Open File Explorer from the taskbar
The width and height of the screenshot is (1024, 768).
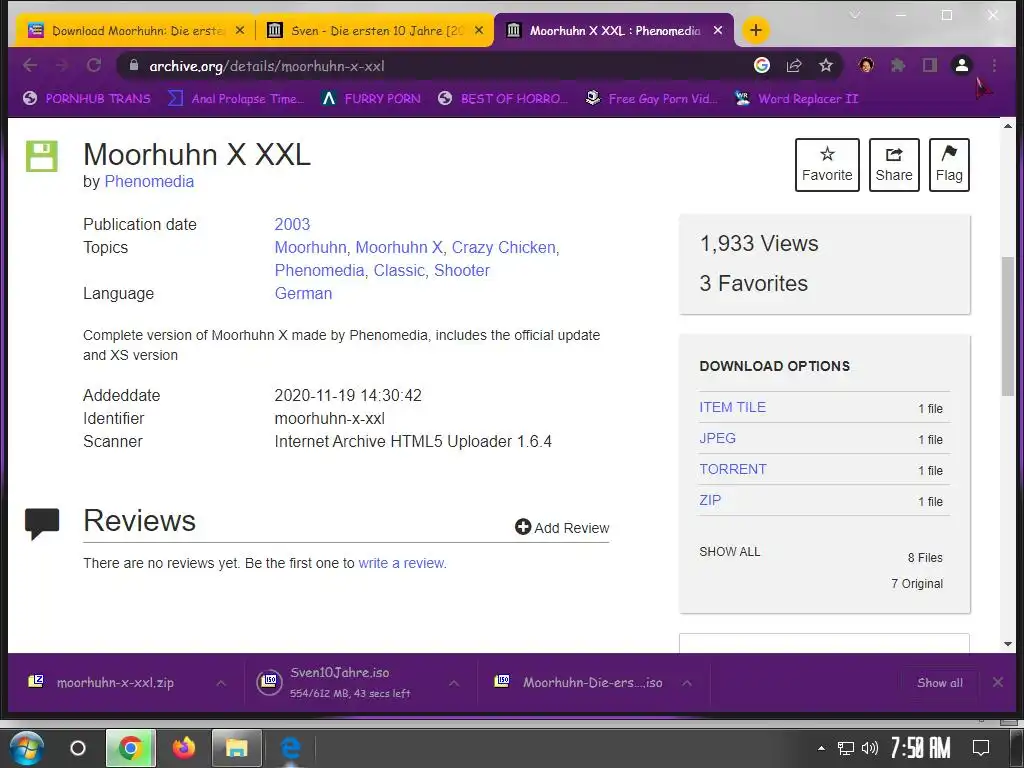(236, 748)
